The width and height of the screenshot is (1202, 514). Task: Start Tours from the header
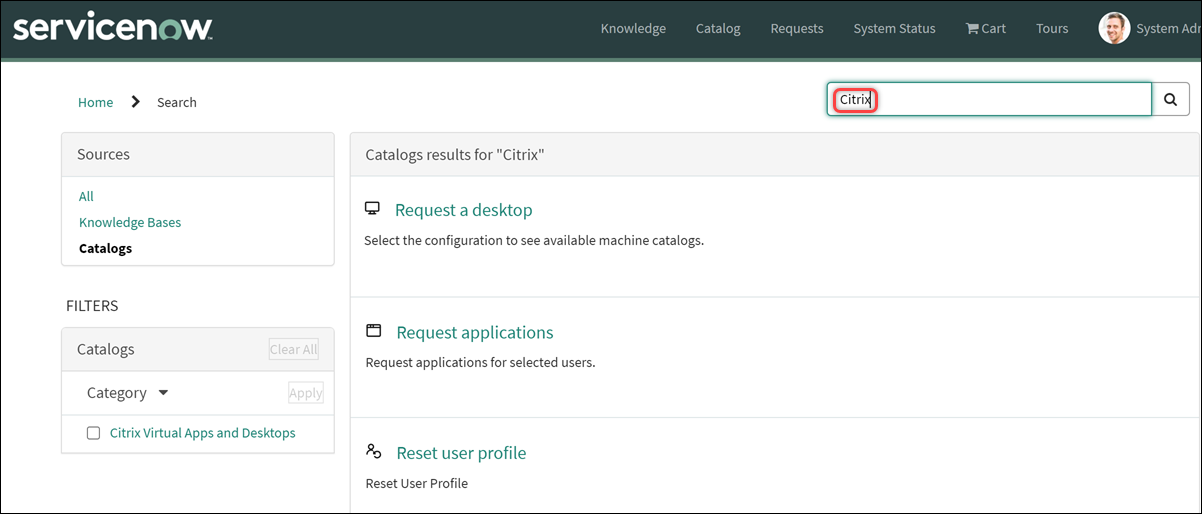[1052, 28]
